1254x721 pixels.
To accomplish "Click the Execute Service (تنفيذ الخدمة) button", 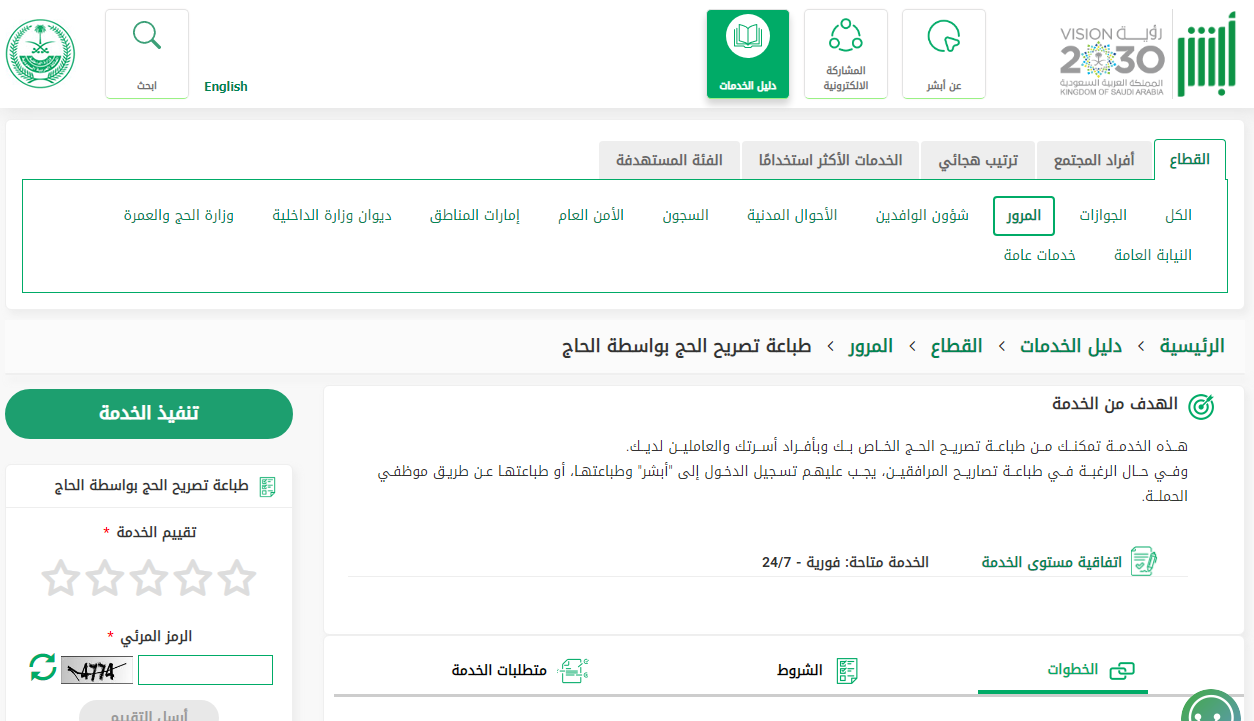I will 149,414.
